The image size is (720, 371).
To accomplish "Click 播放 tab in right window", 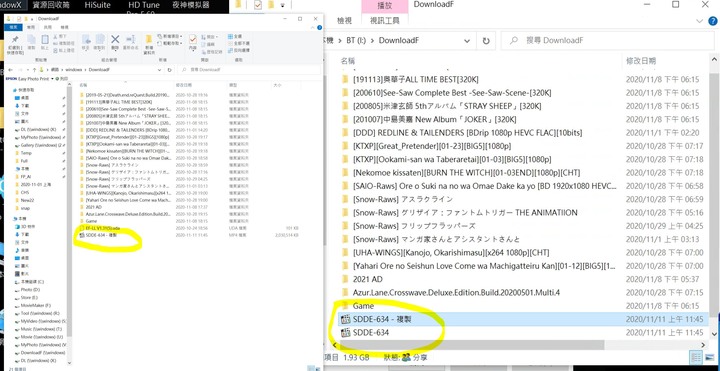I will click(x=384, y=6).
